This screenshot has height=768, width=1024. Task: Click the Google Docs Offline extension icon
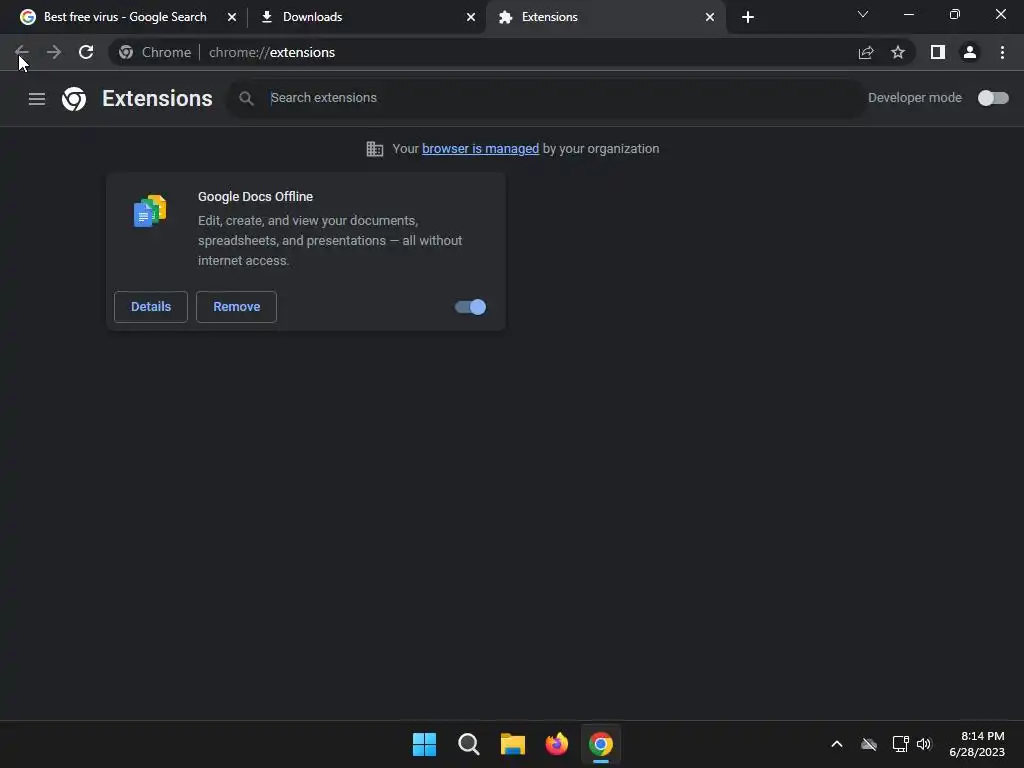[x=150, y=210]
